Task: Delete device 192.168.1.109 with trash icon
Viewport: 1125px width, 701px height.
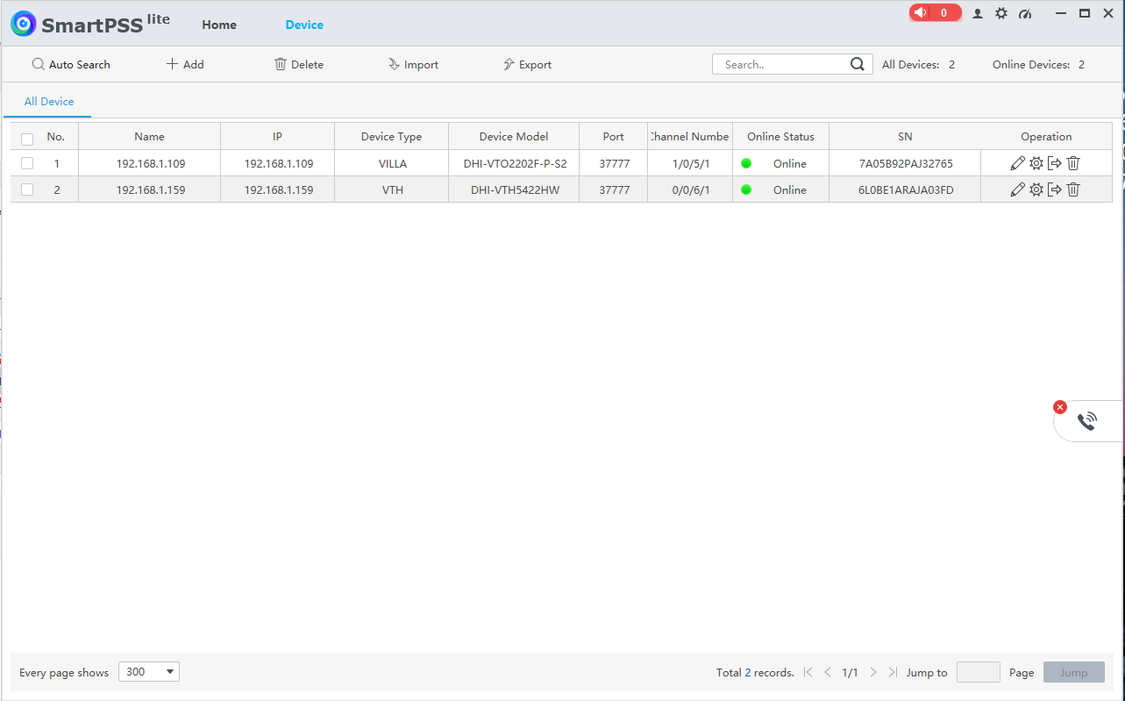Action: tap(1073, 164)
